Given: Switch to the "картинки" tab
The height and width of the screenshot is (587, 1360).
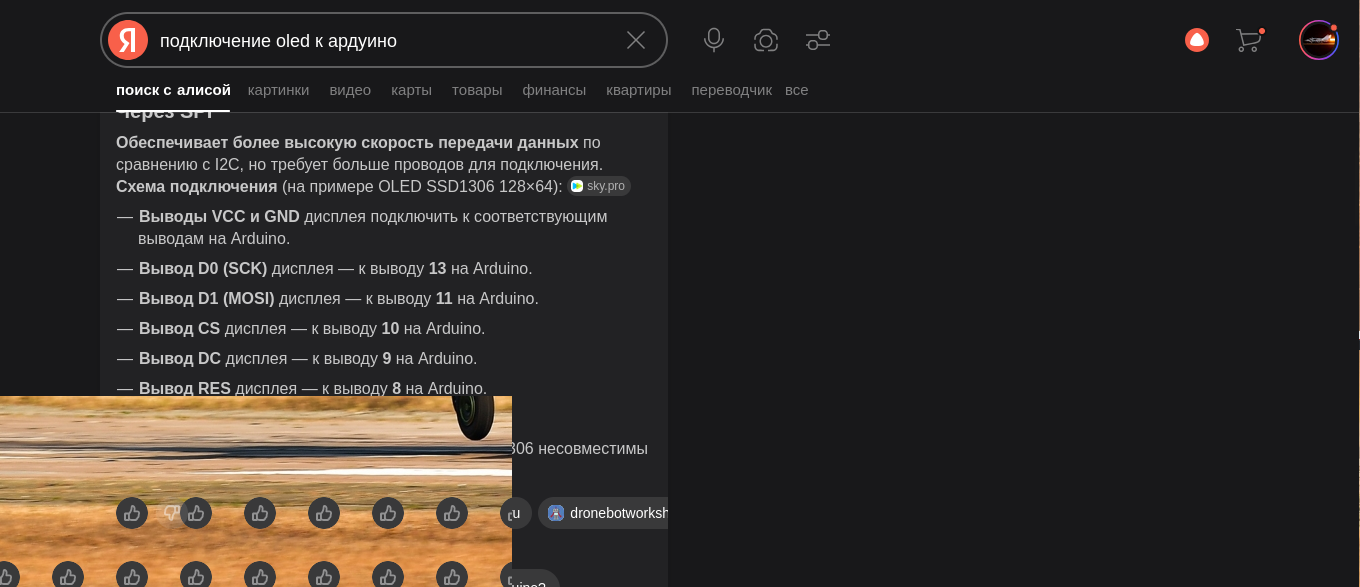Looking at the screenshot, I should [279, 90].
